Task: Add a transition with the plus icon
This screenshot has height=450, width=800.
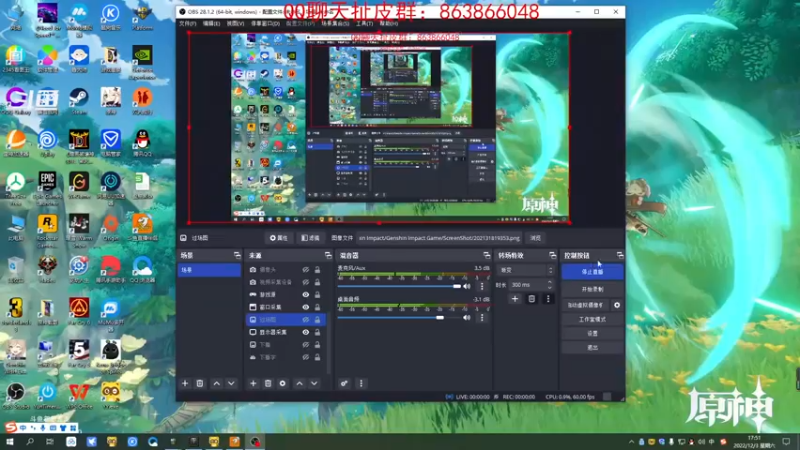Action: point(515,299)
